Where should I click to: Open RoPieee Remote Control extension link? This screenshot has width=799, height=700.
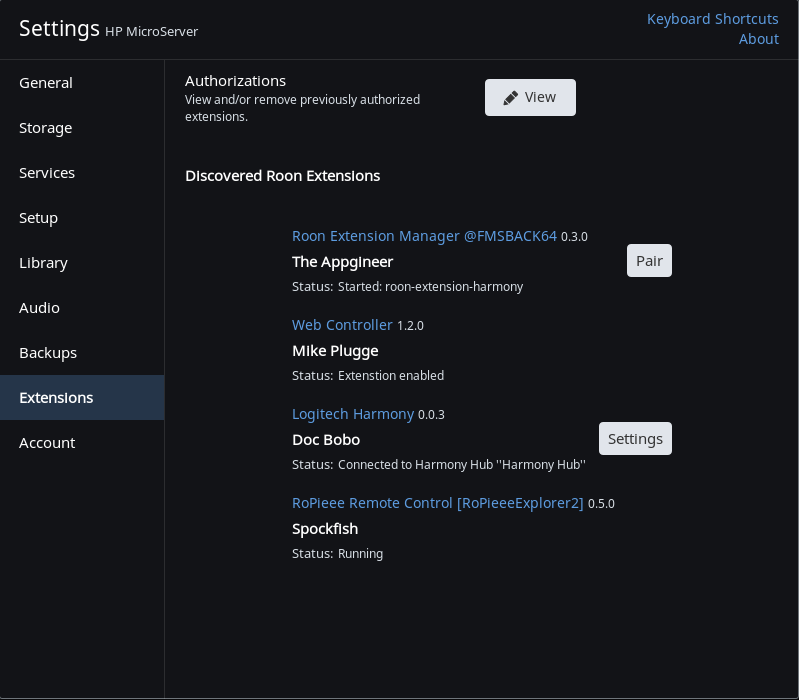(x=437, y=503)
